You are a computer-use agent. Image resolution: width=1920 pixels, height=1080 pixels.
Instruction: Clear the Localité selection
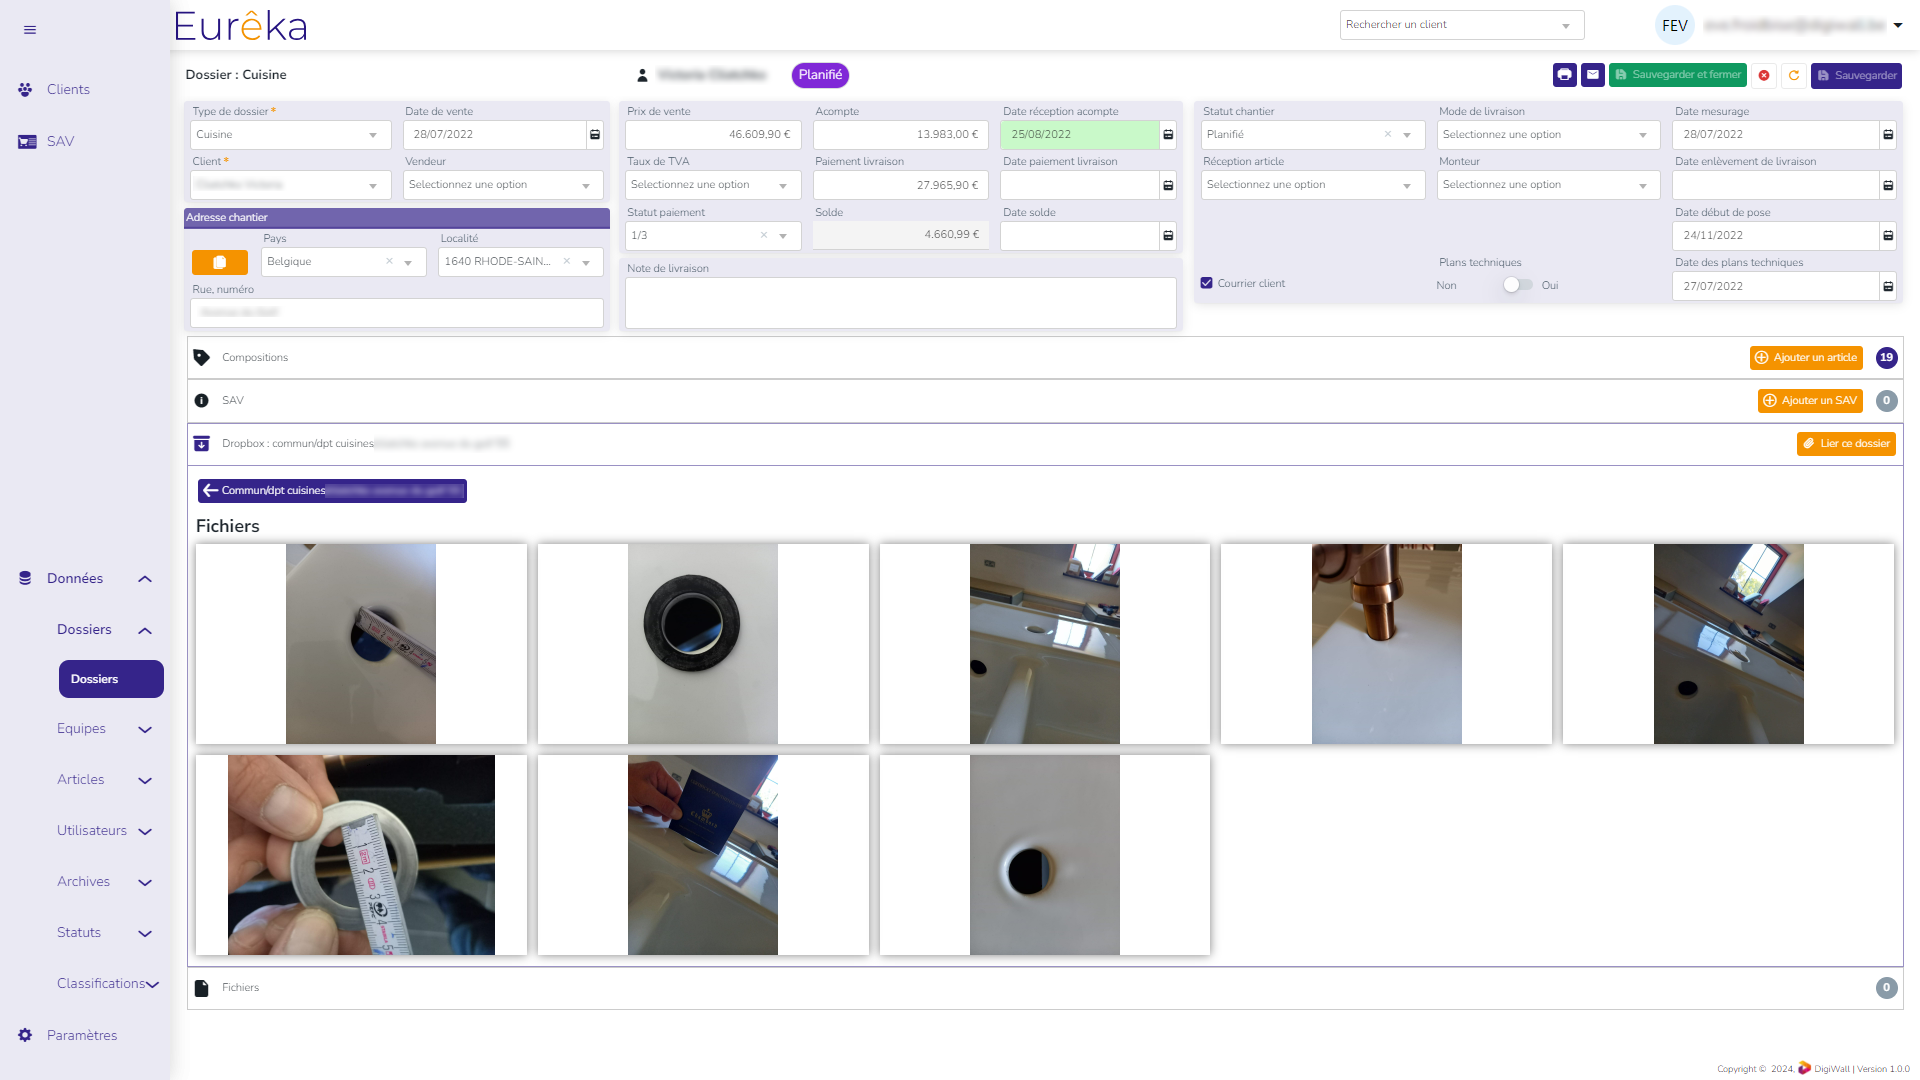(x=567, y=262)
